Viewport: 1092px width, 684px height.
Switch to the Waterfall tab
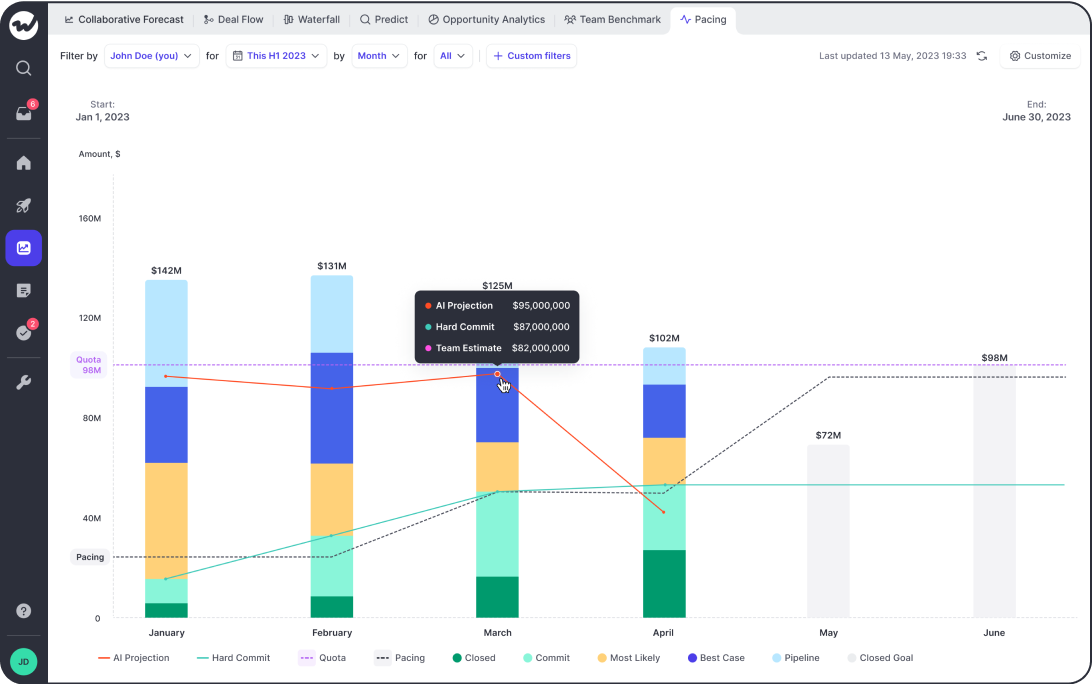pos(312,20)
